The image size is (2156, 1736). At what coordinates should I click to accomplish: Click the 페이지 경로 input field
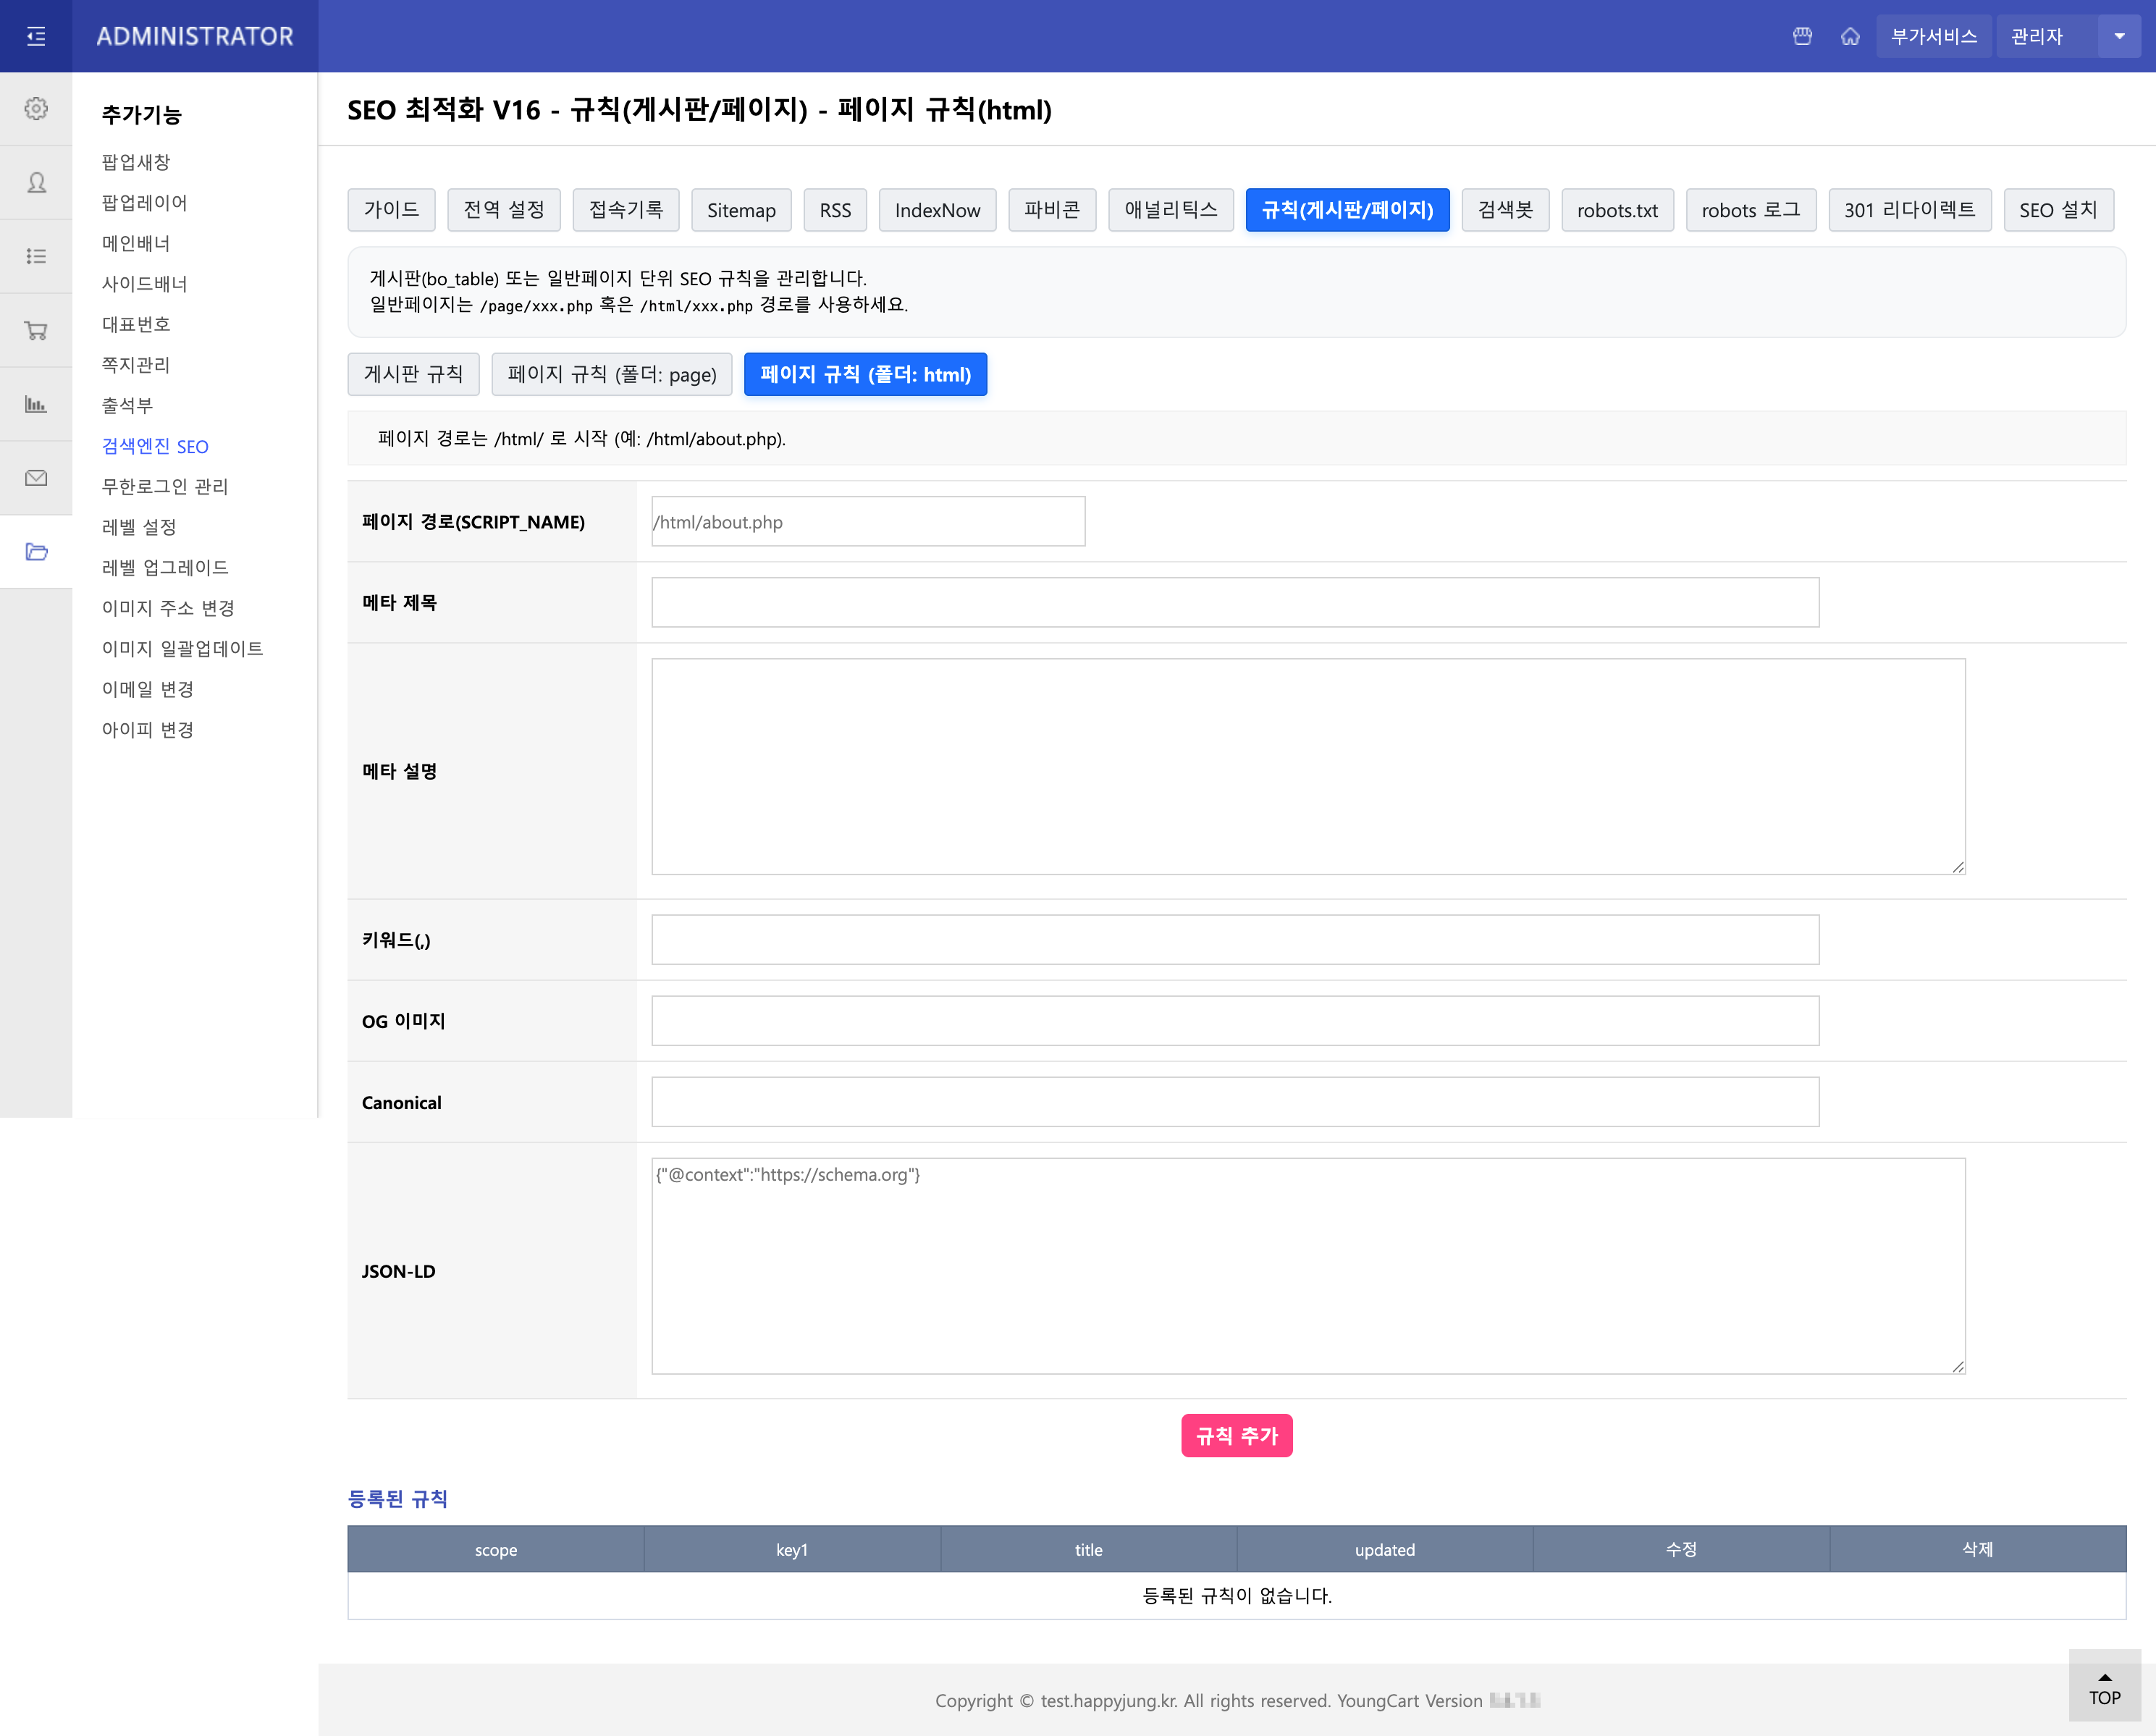(867, 522)
